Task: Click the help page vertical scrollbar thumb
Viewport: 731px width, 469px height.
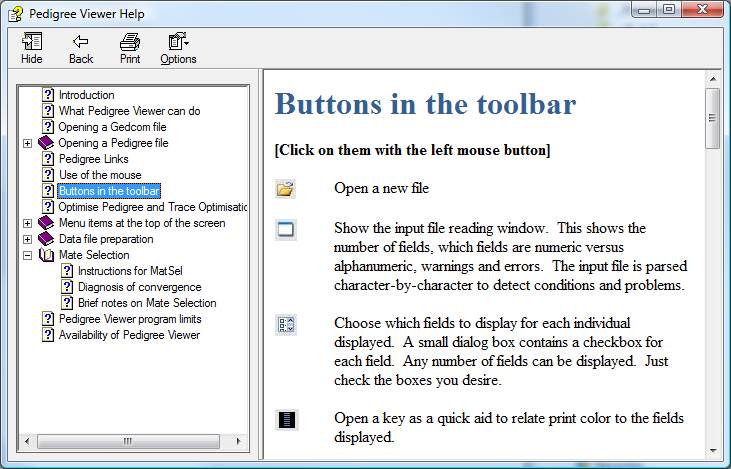Action: (713, 118)
